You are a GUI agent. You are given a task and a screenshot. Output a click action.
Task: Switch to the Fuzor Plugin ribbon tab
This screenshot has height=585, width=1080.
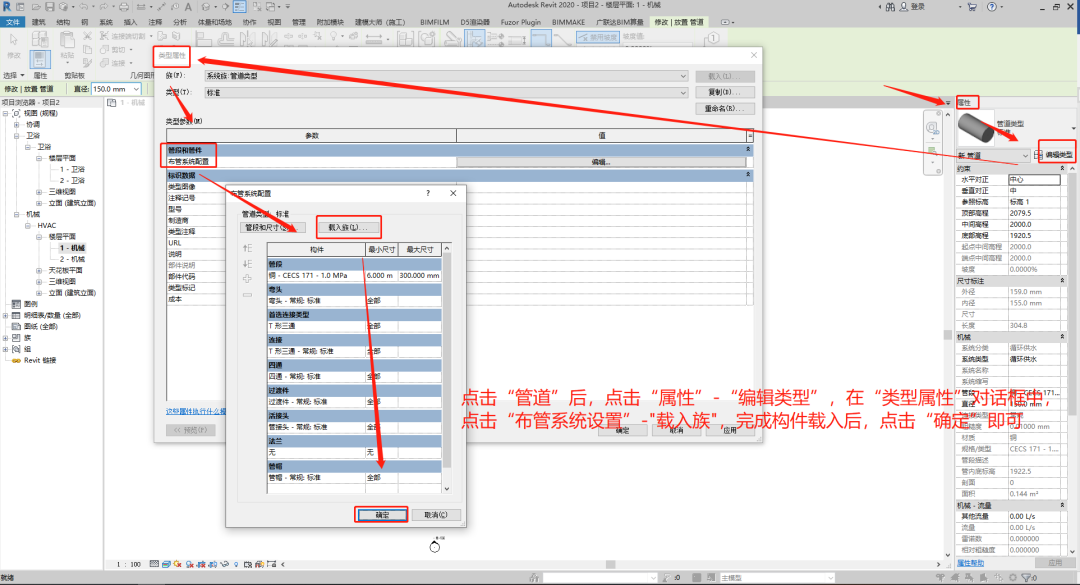(521, 22)
